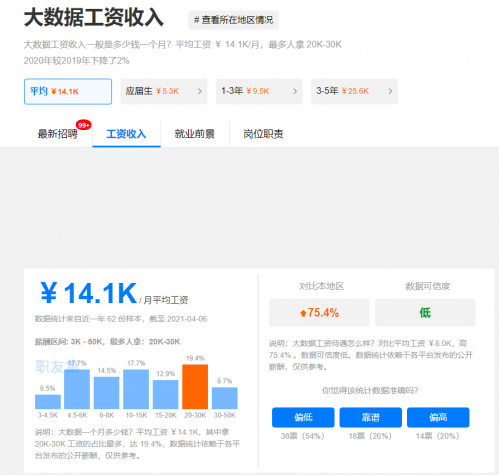Click the 查看所在地区情况 tag link
This screenshot has height=475, width=499.
(x=234, y=20)
